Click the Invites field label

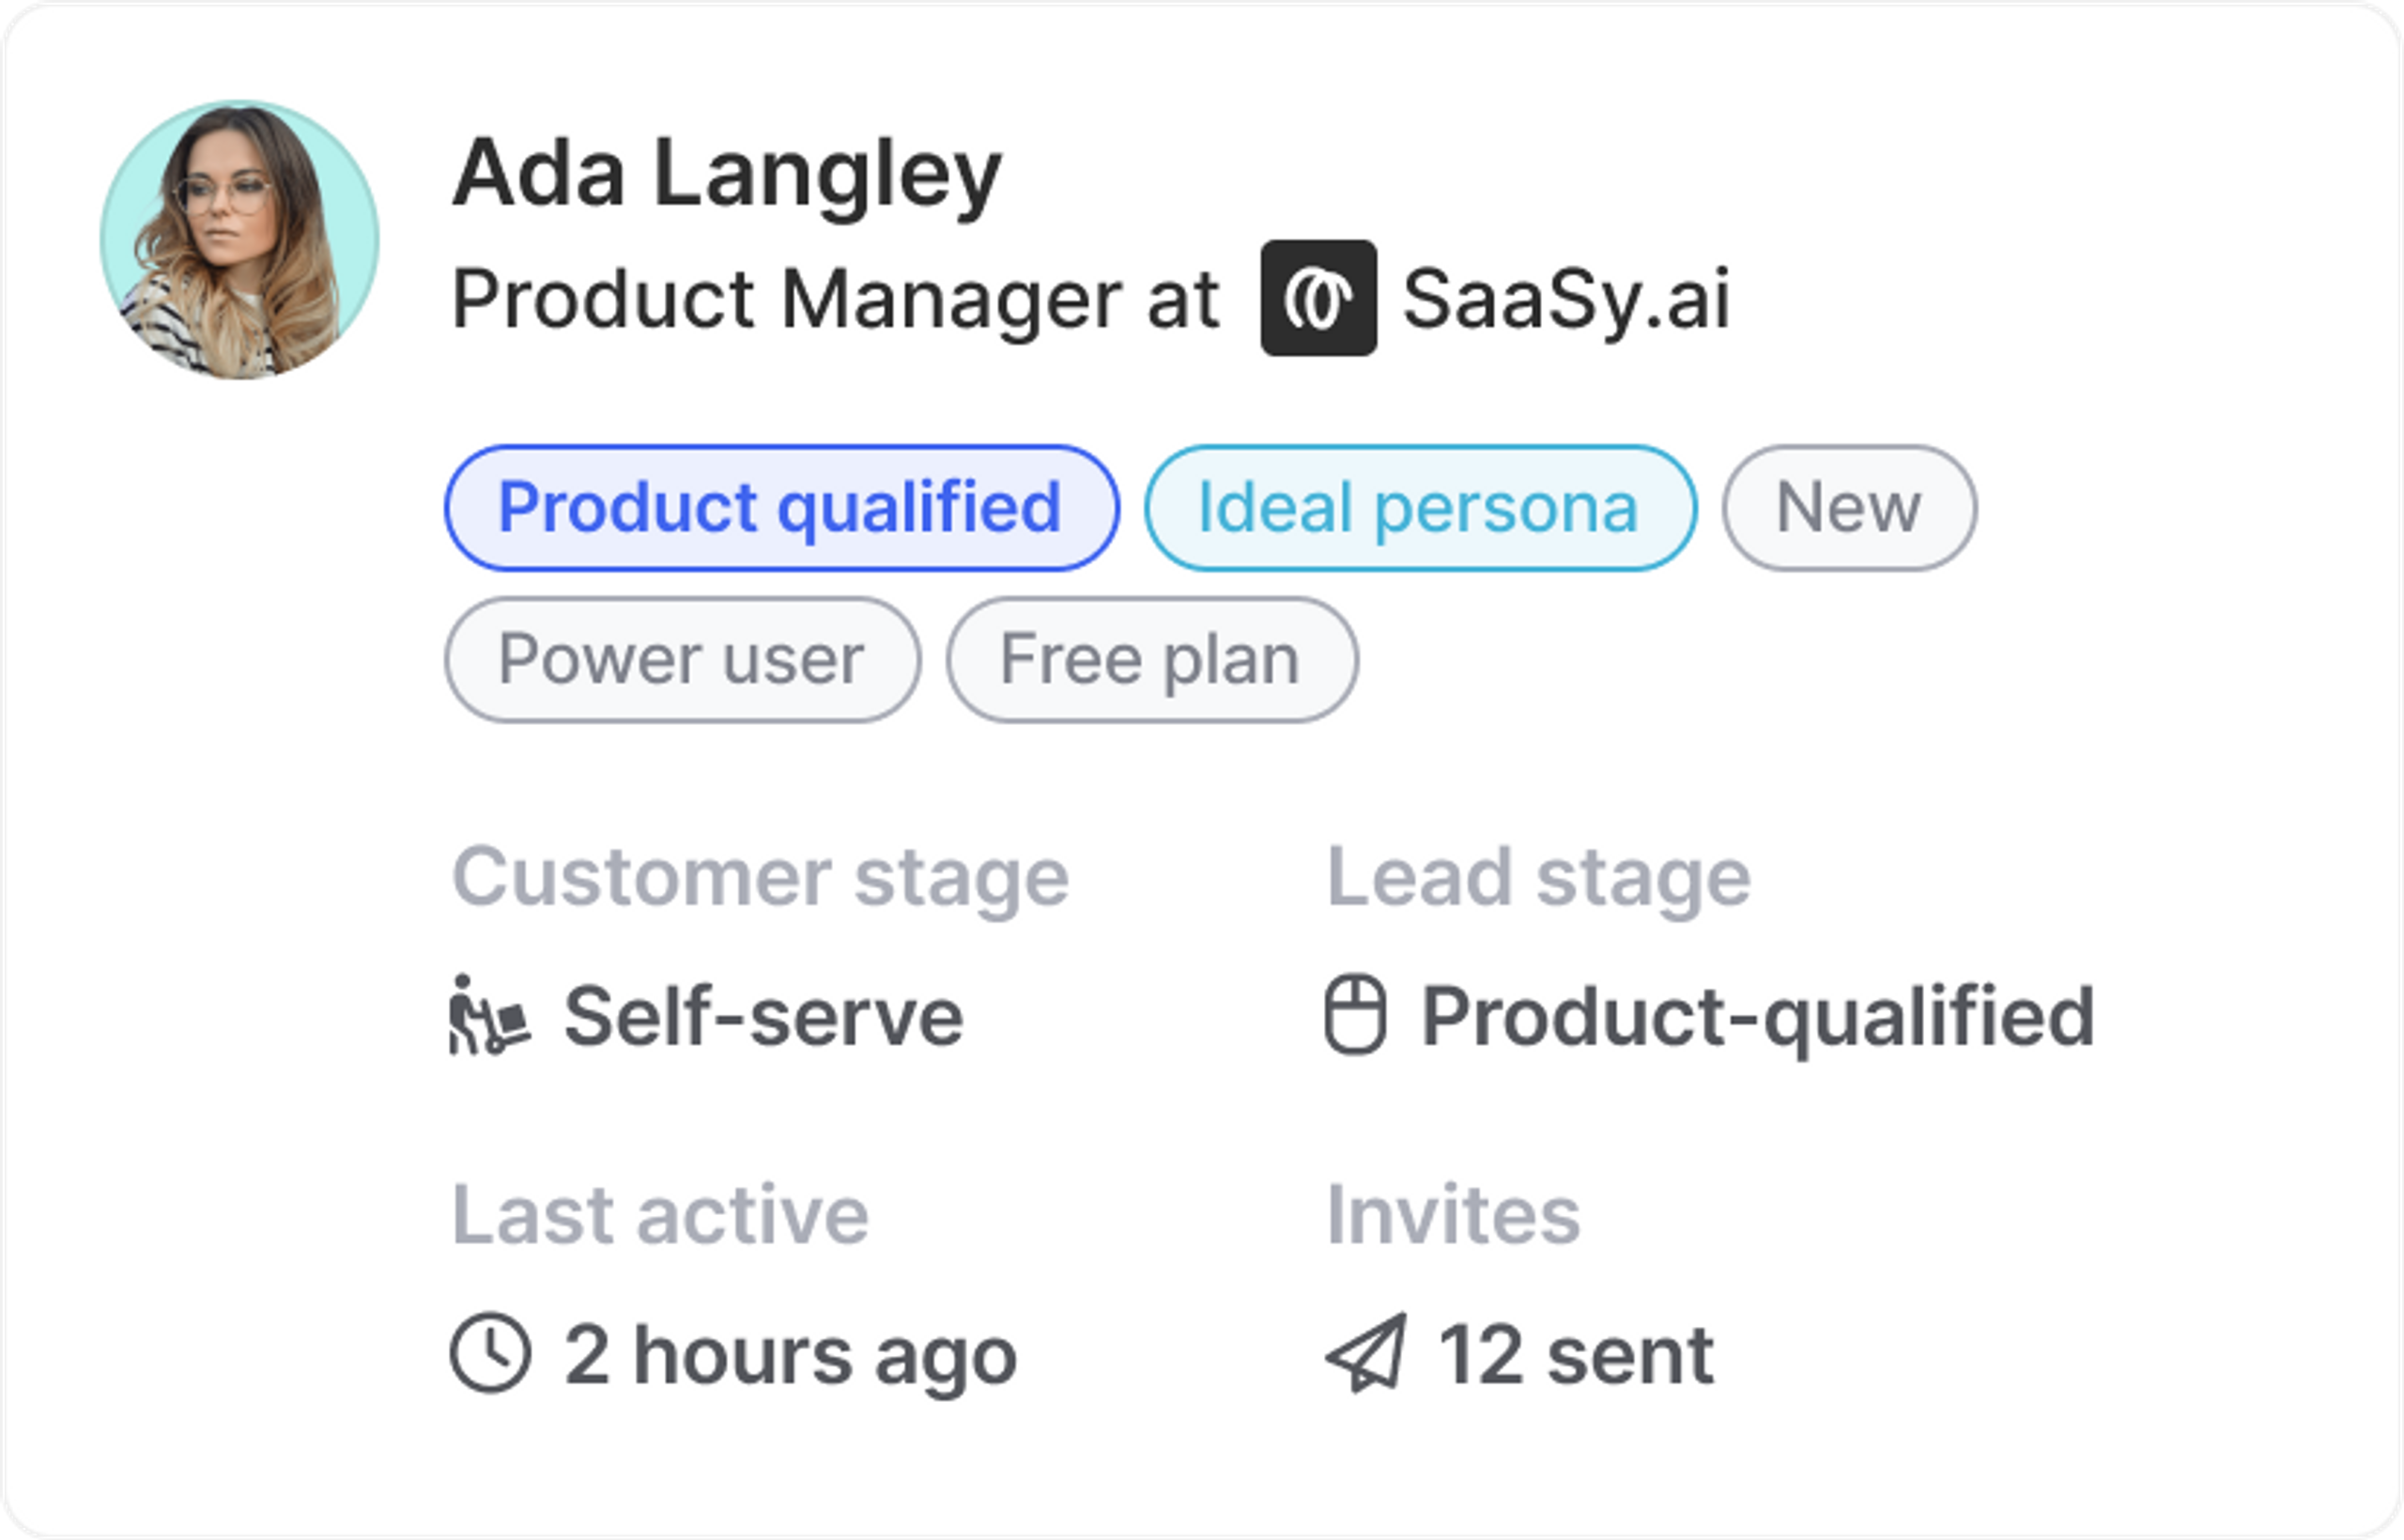(x=1453, y=1215)
